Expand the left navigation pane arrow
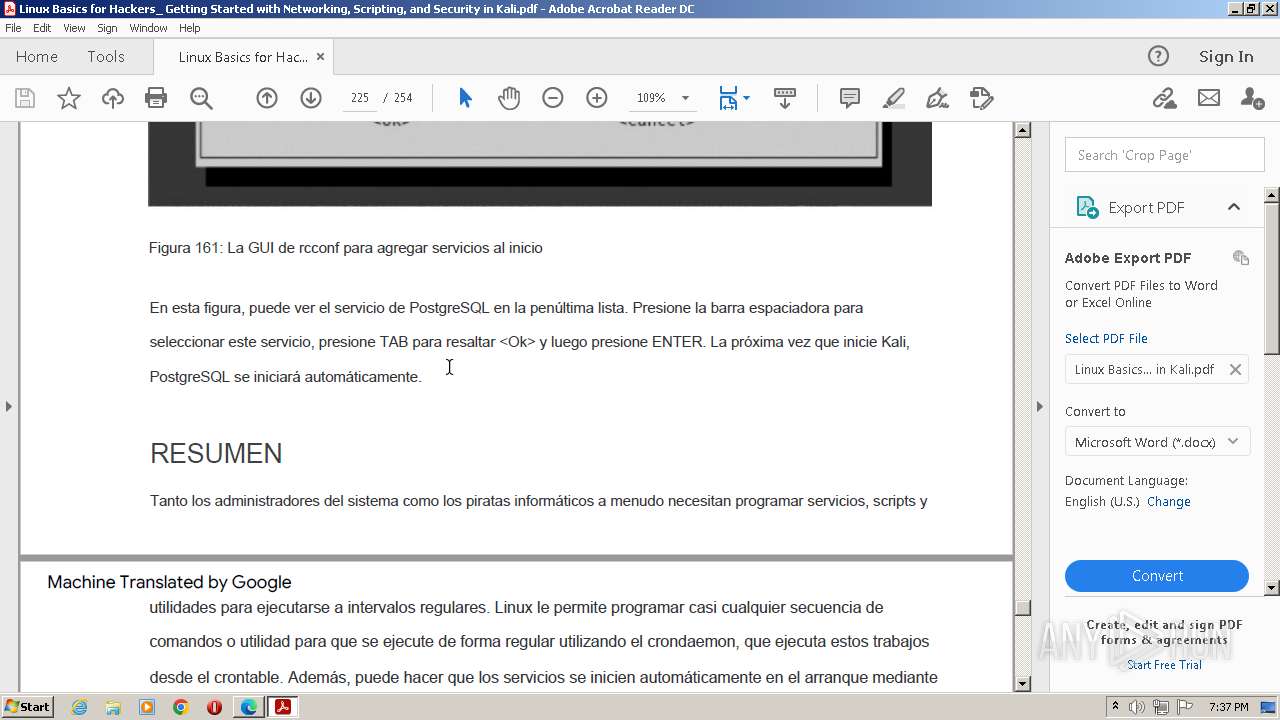Screen dimensions: 1280x720 pyautogui.click(x=9, y=406)
